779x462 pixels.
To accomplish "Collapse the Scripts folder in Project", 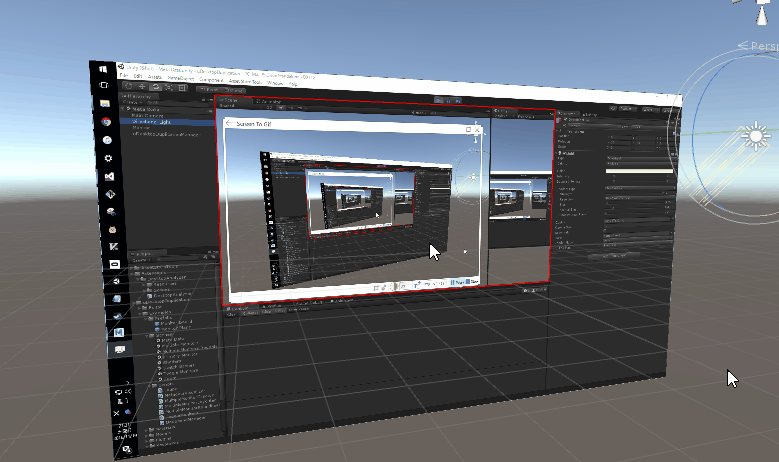I will coord(151,385).
